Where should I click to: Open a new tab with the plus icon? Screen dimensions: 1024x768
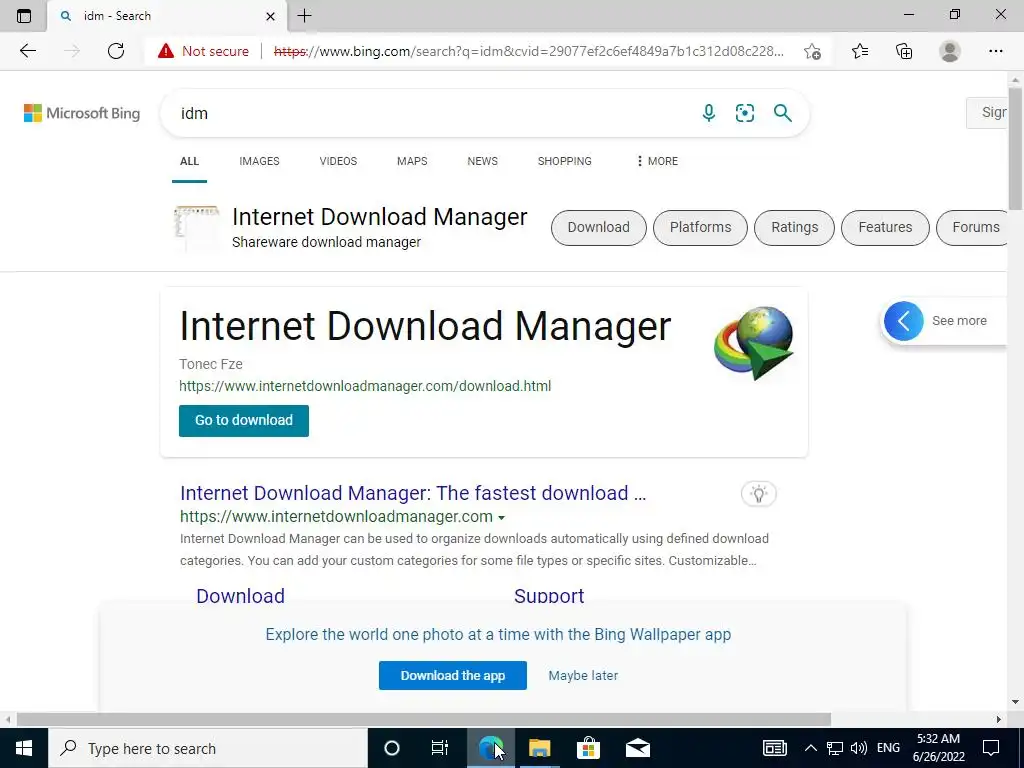tap(304, 16)
